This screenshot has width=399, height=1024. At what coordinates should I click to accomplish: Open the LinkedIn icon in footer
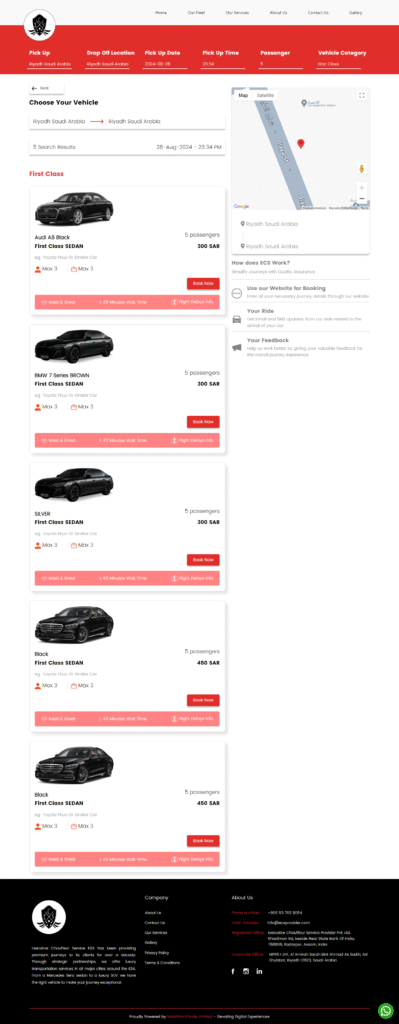coord(259,971)
